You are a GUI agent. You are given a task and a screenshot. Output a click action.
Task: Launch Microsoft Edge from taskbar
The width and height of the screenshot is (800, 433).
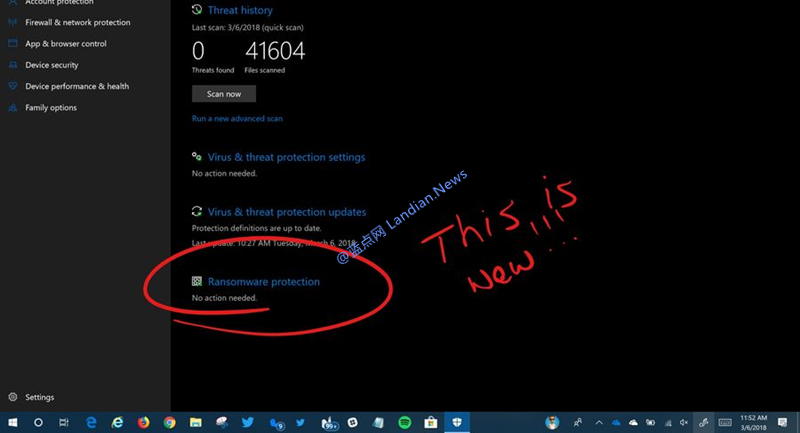[x=91, y=422]
